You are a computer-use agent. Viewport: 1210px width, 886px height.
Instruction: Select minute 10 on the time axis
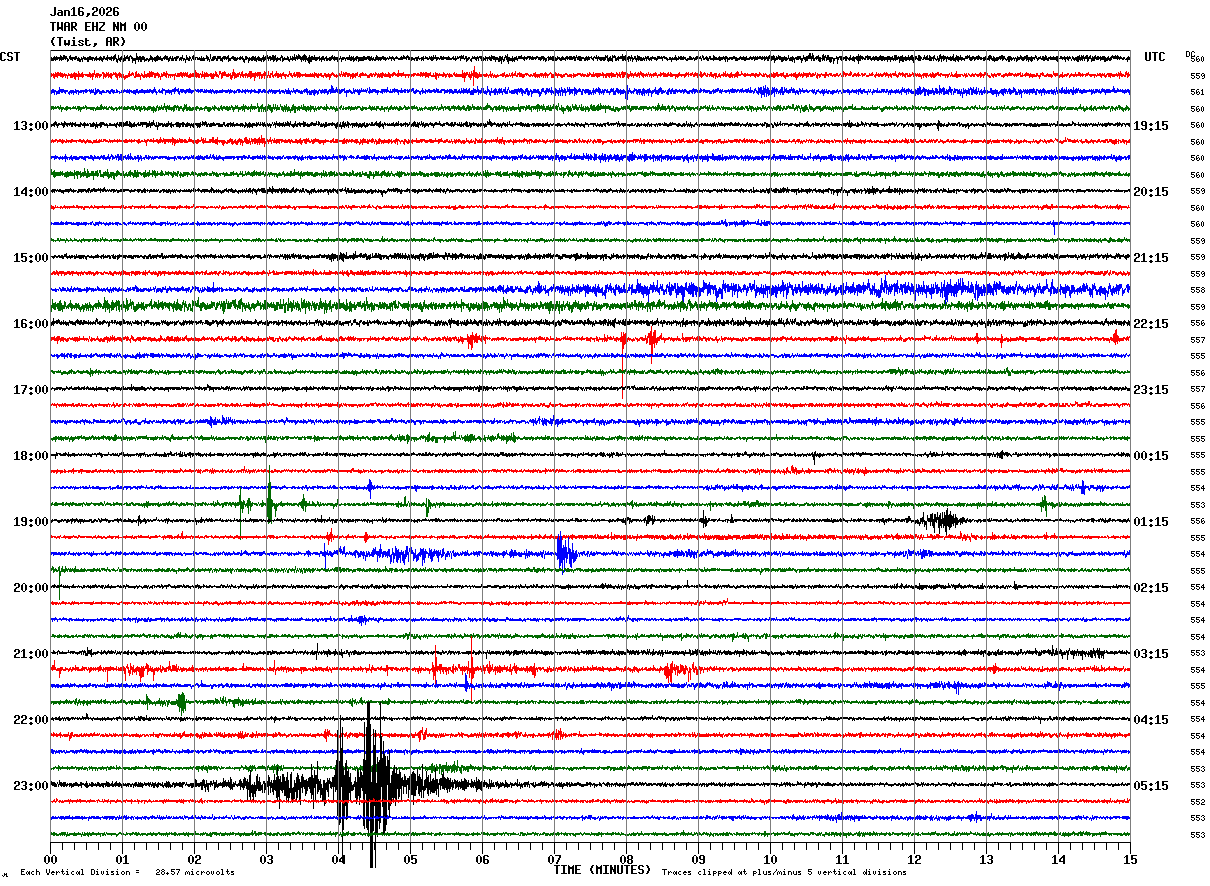point(770,859)
